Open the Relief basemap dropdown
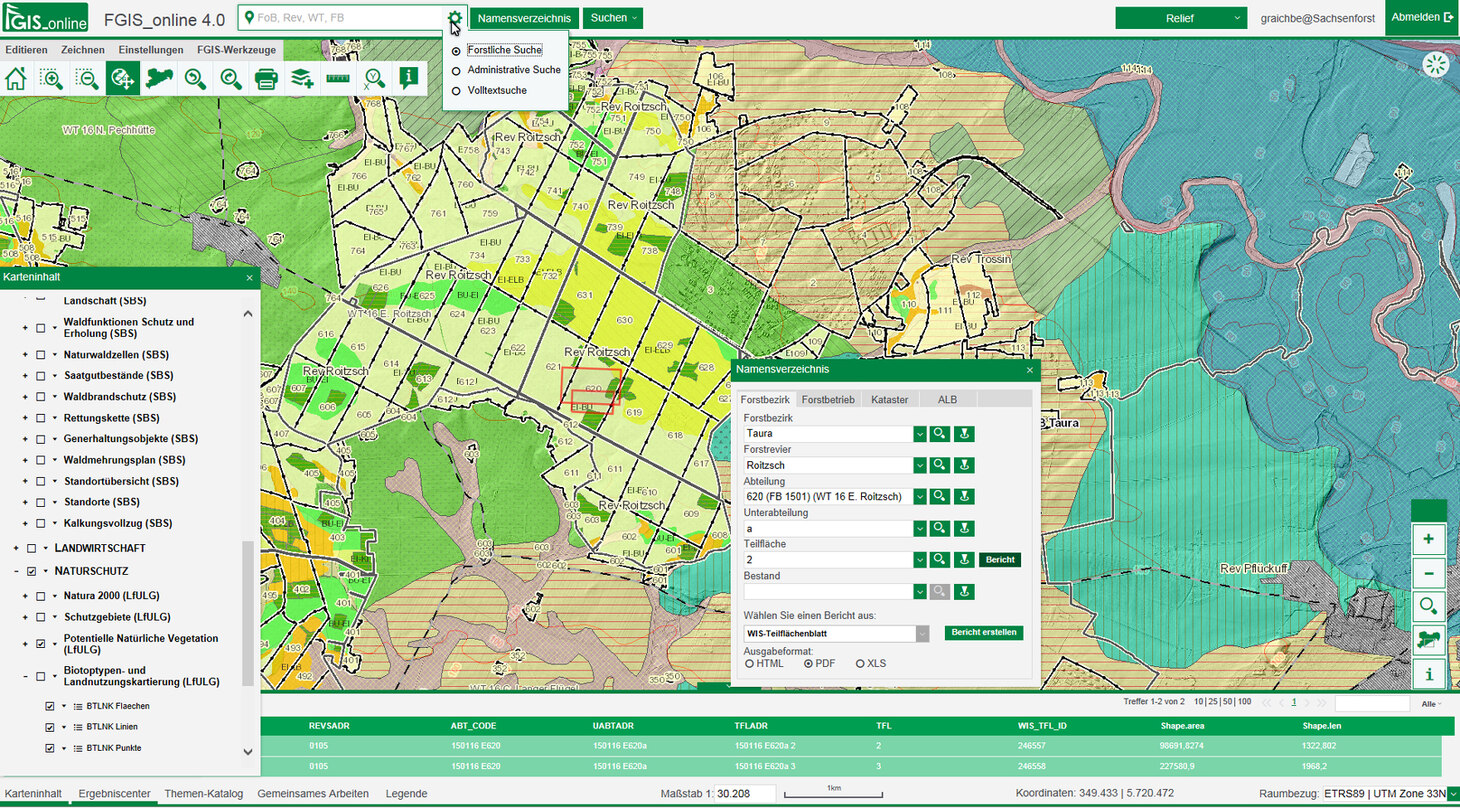Viewport: 1460px width, 808px height. coord(1181,17)
